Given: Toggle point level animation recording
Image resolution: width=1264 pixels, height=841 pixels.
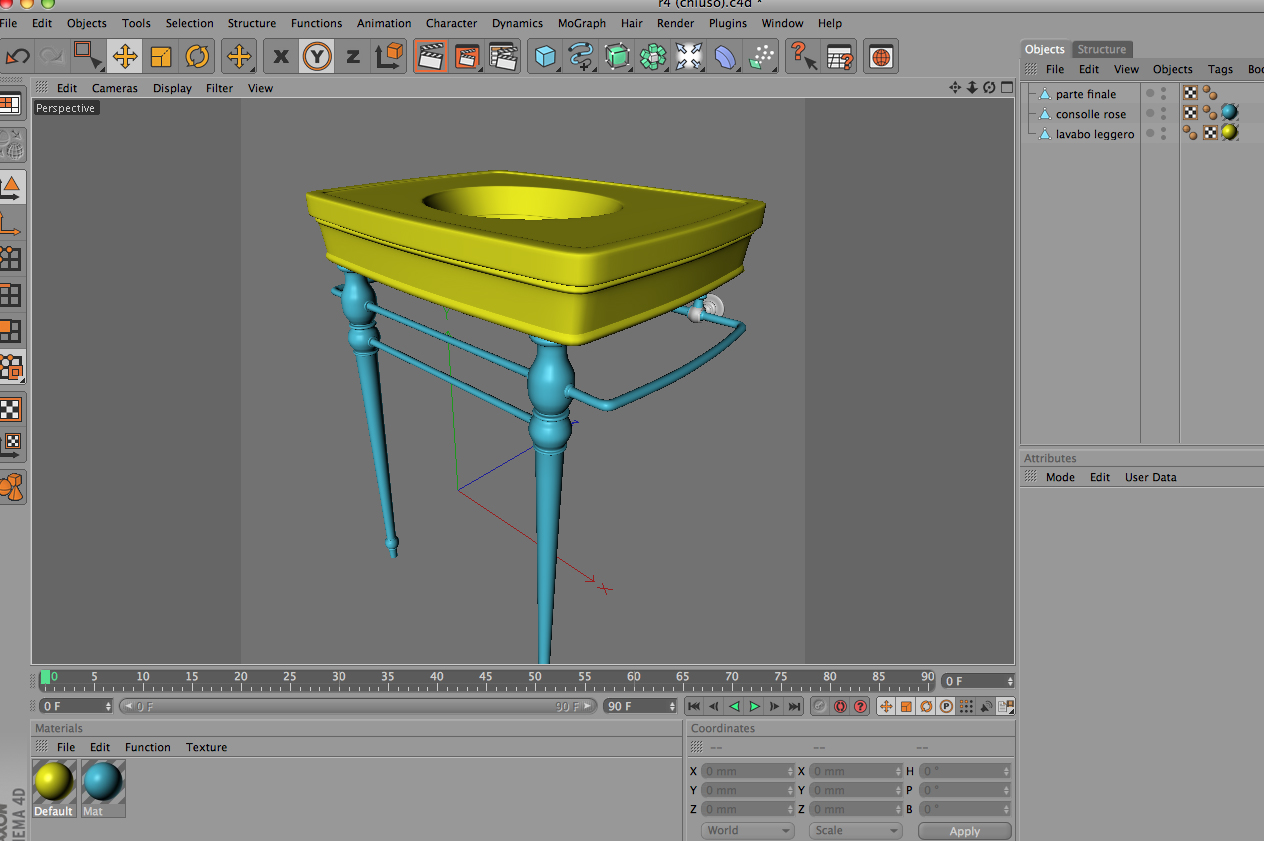Looking at the screenshot, I should pyautogui.click(x=966, y=706).
